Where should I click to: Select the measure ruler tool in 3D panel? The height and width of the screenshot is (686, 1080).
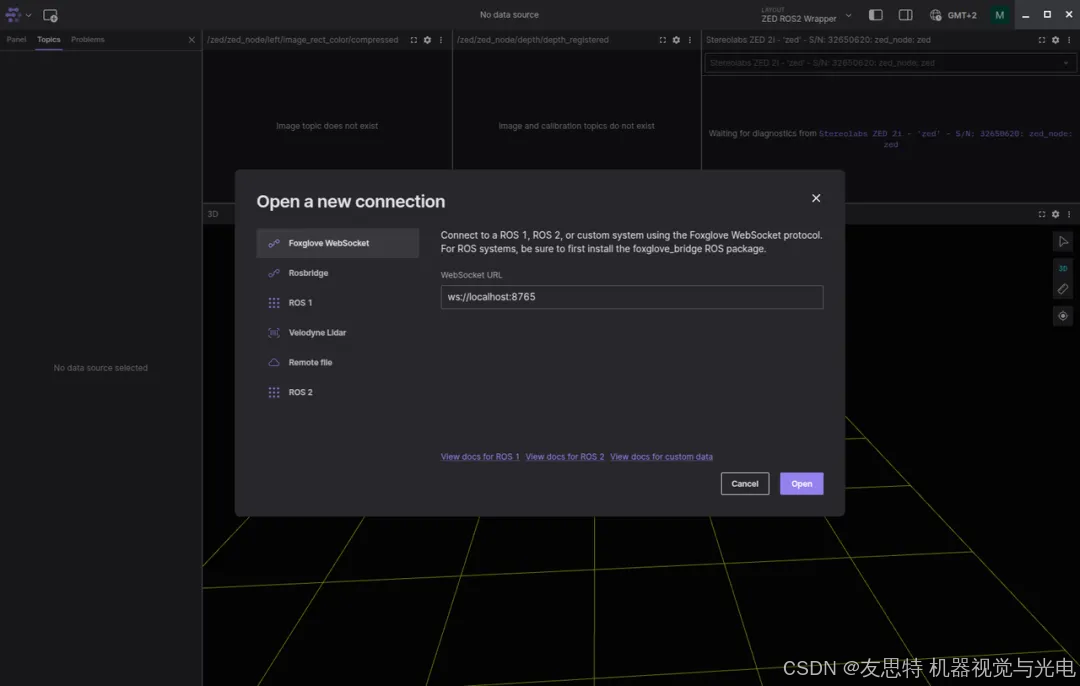pyautogui.click(x=1063, y=289)
